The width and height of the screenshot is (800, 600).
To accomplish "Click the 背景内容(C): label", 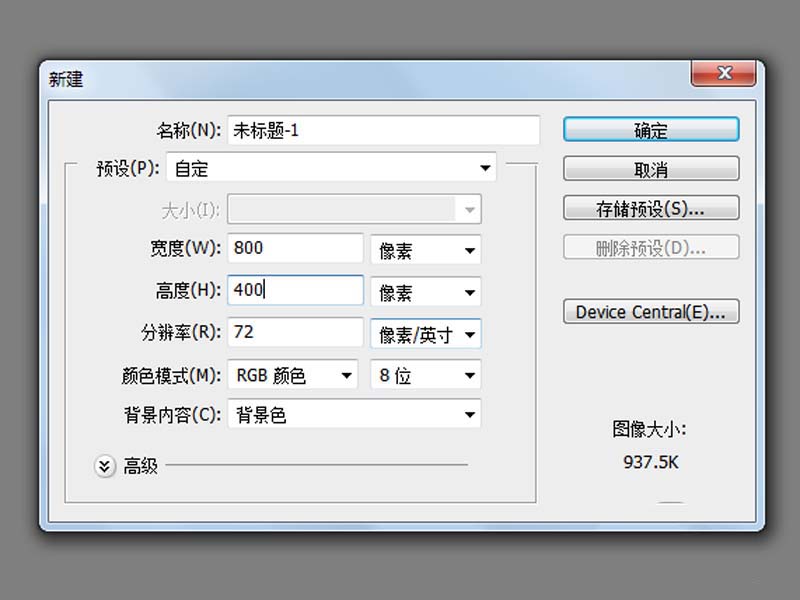I will pyautogui.click(x=172, y=414).
